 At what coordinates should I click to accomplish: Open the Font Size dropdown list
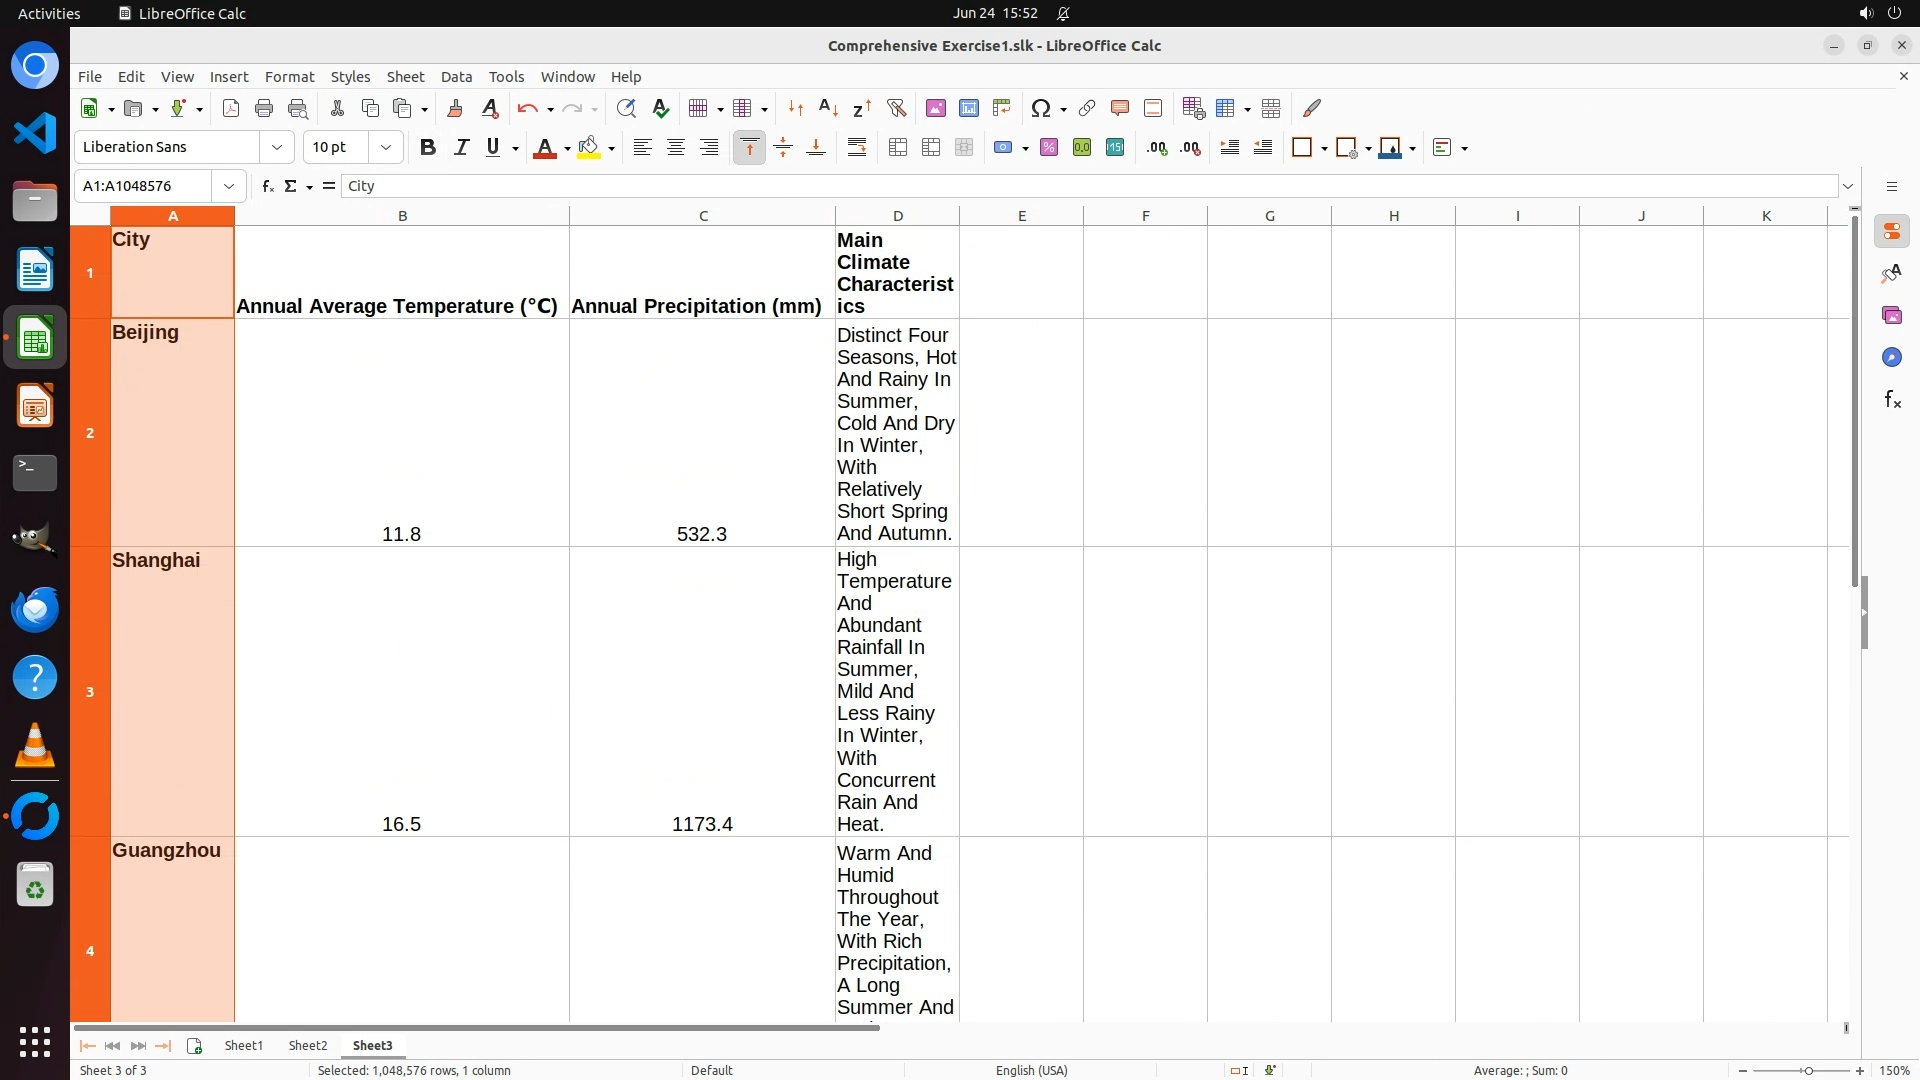point(386,147)
